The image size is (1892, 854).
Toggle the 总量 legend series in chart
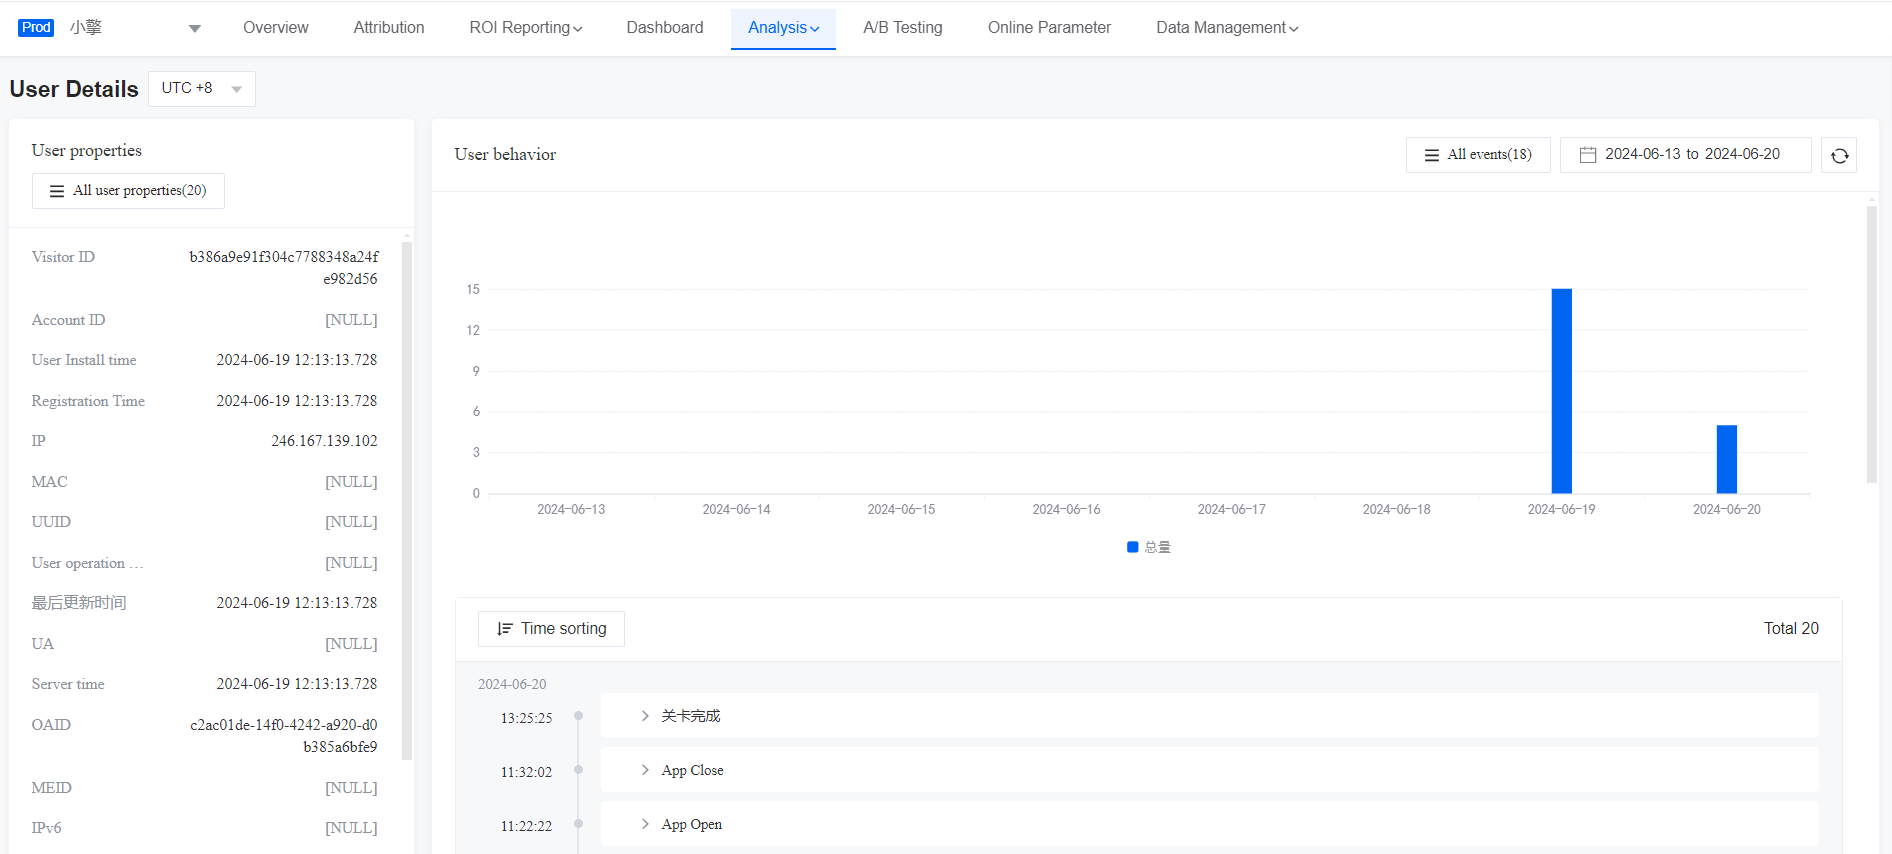click(1148, 547)
